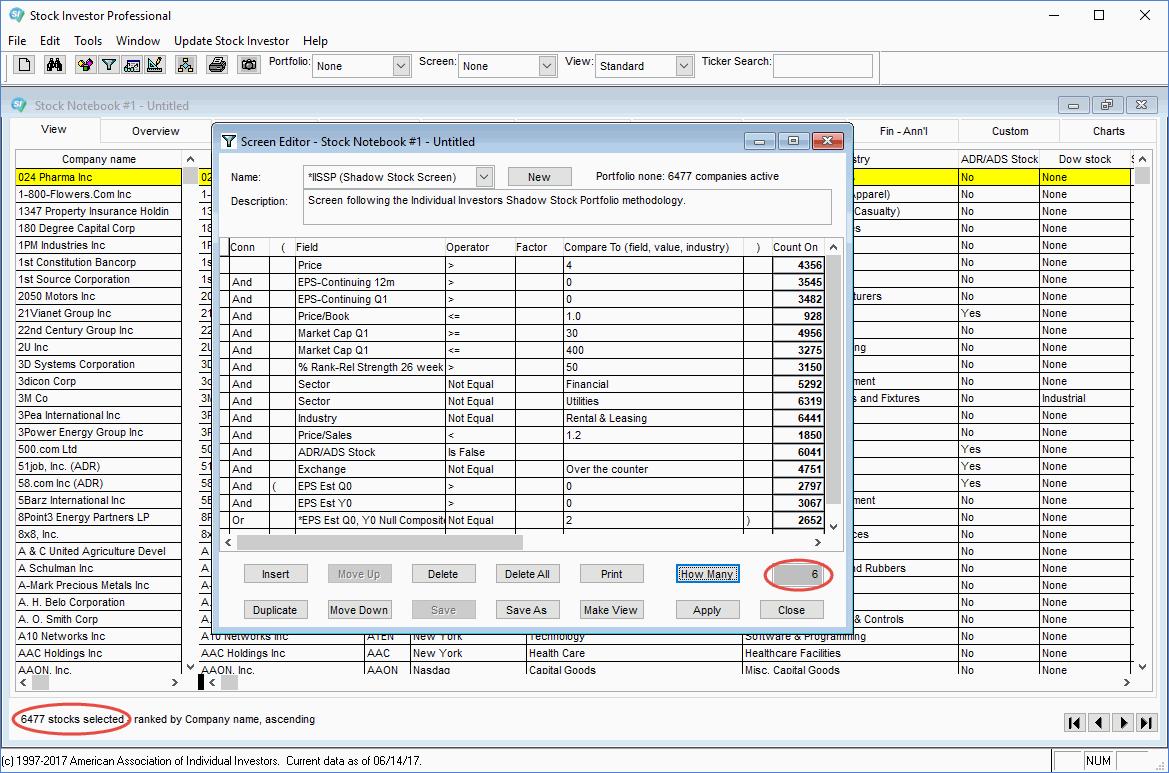Open the ticker search binoculars icon
The height and width of the screenshot is (773, 1169).
point(53,64)
